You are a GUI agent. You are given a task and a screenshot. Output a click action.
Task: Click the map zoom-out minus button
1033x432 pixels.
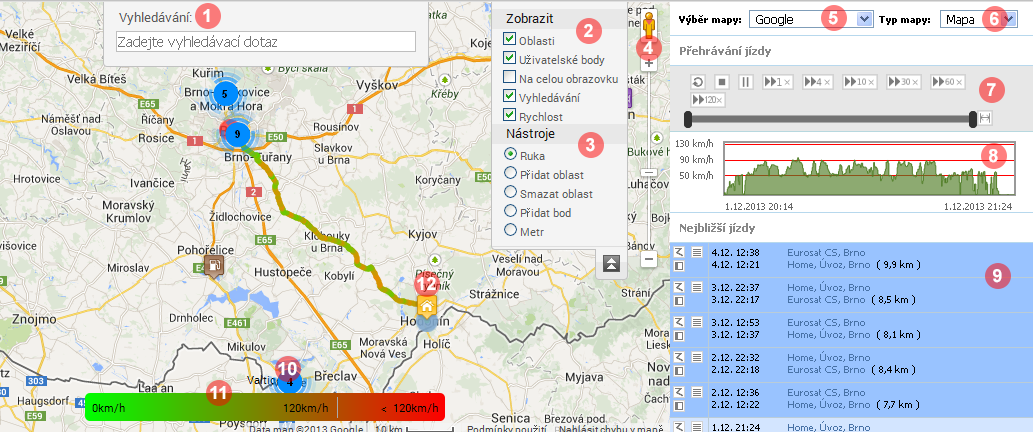coord(649,259)
